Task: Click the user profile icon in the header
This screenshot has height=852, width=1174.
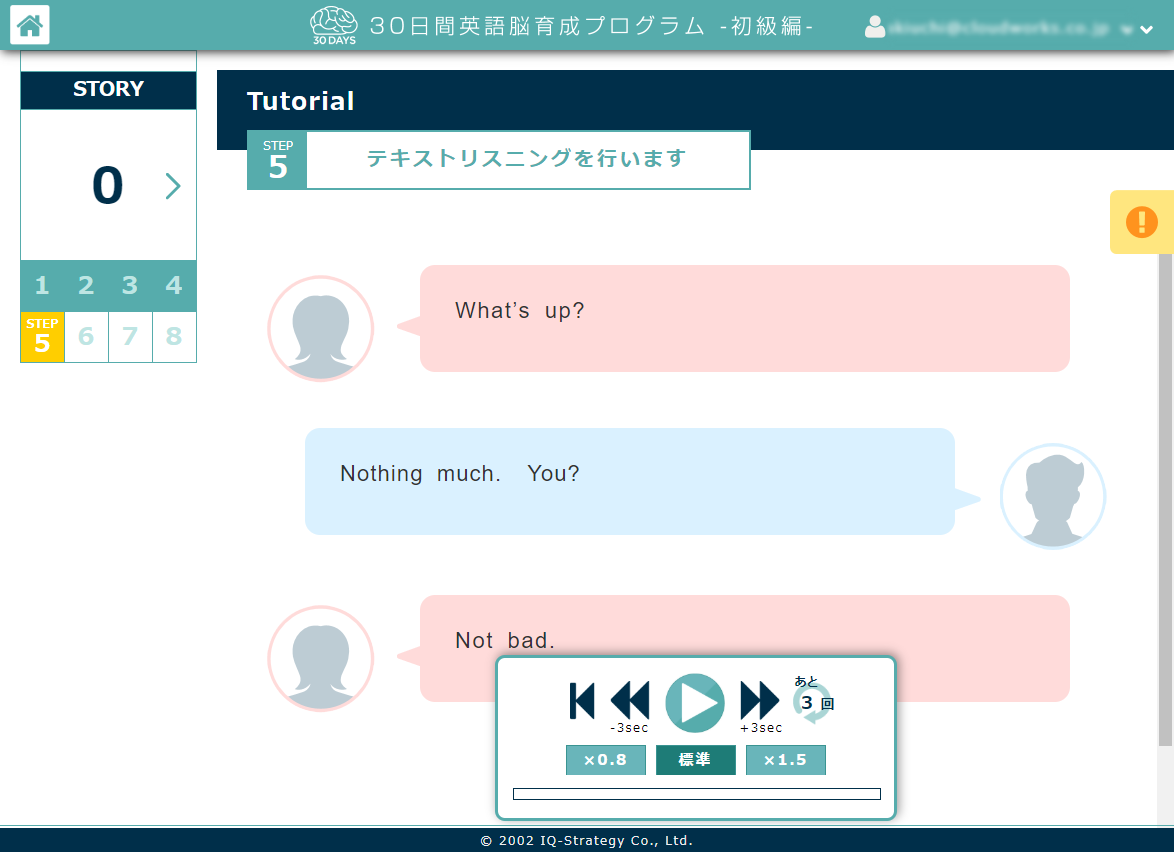Action: (873, 28)
